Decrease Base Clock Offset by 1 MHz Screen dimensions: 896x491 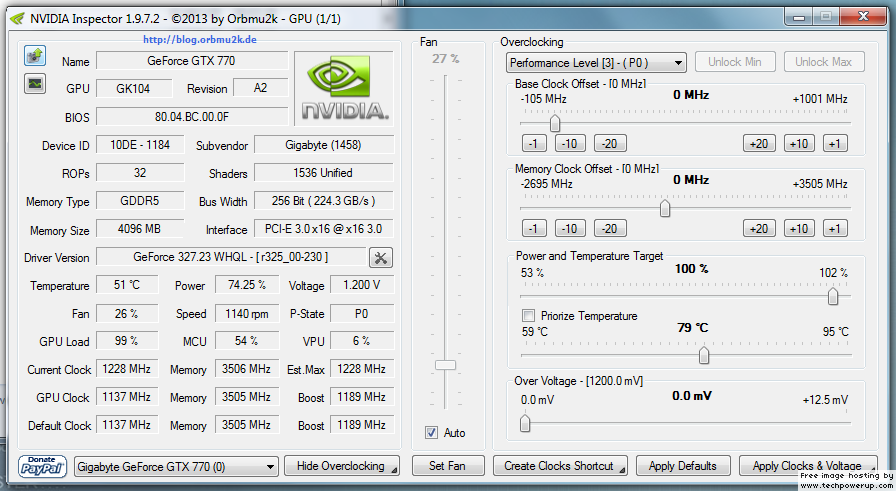click(534, 143)
